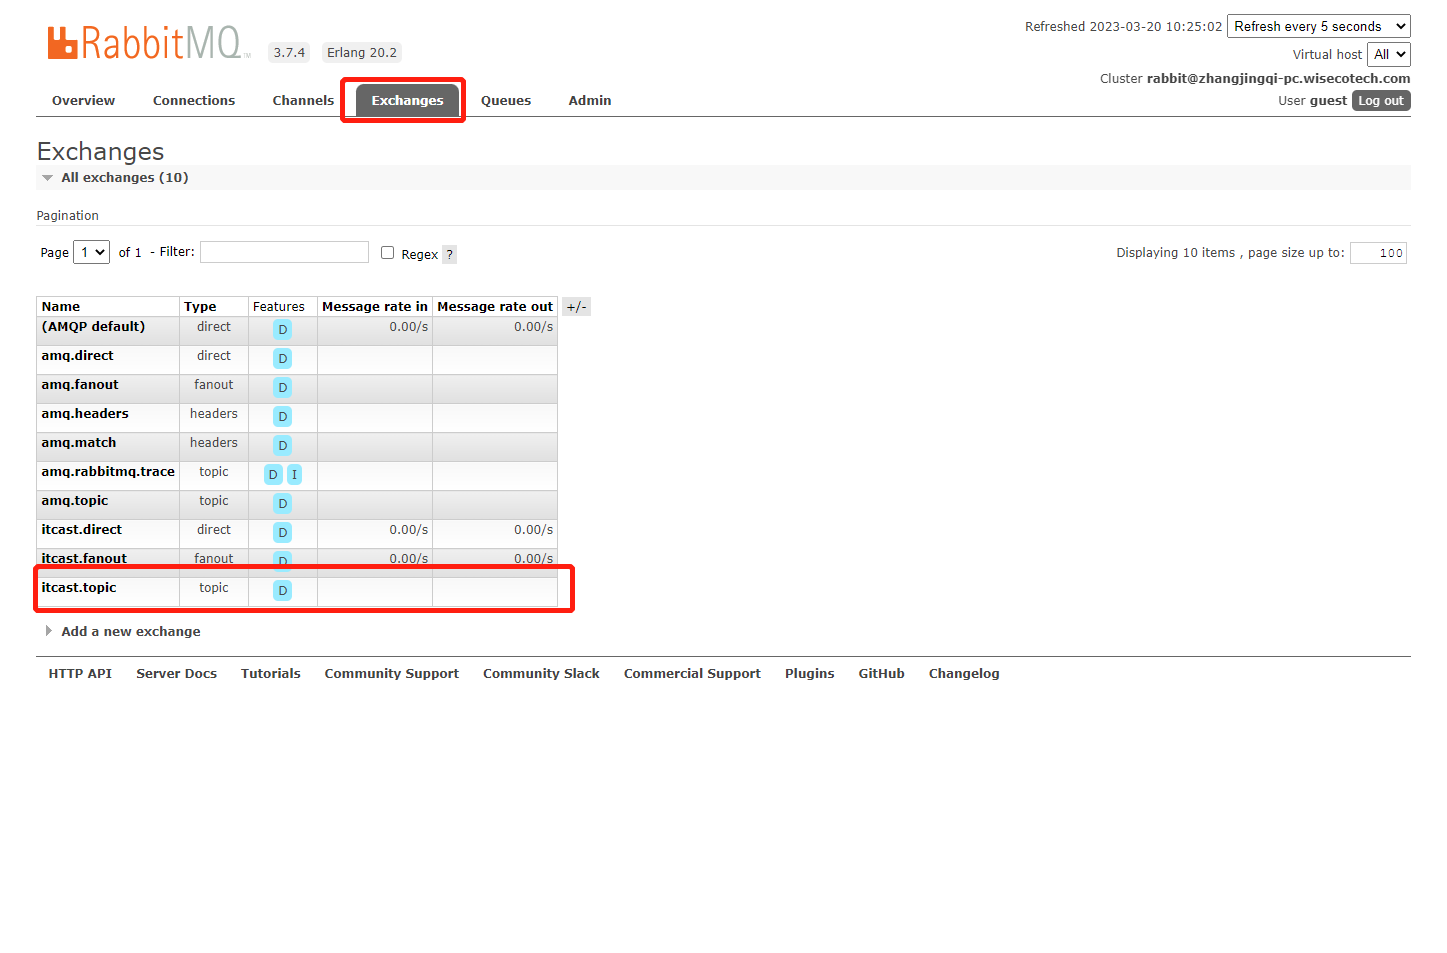Open the amq.rabbitmq.trace exchange
1447x953 pixels.
(x=108, y=471)
